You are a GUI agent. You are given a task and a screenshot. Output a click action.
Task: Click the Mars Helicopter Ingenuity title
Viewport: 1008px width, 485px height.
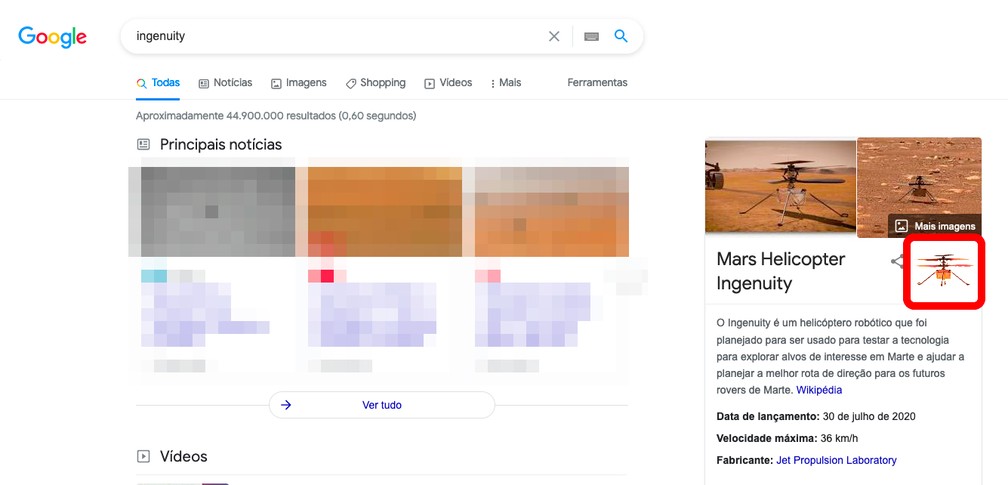tap(780, 271)
